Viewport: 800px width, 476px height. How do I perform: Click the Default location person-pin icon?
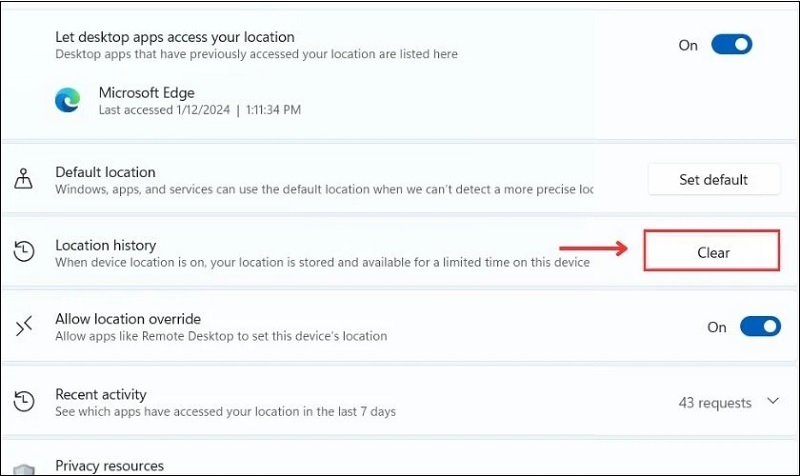click(24, 180)
